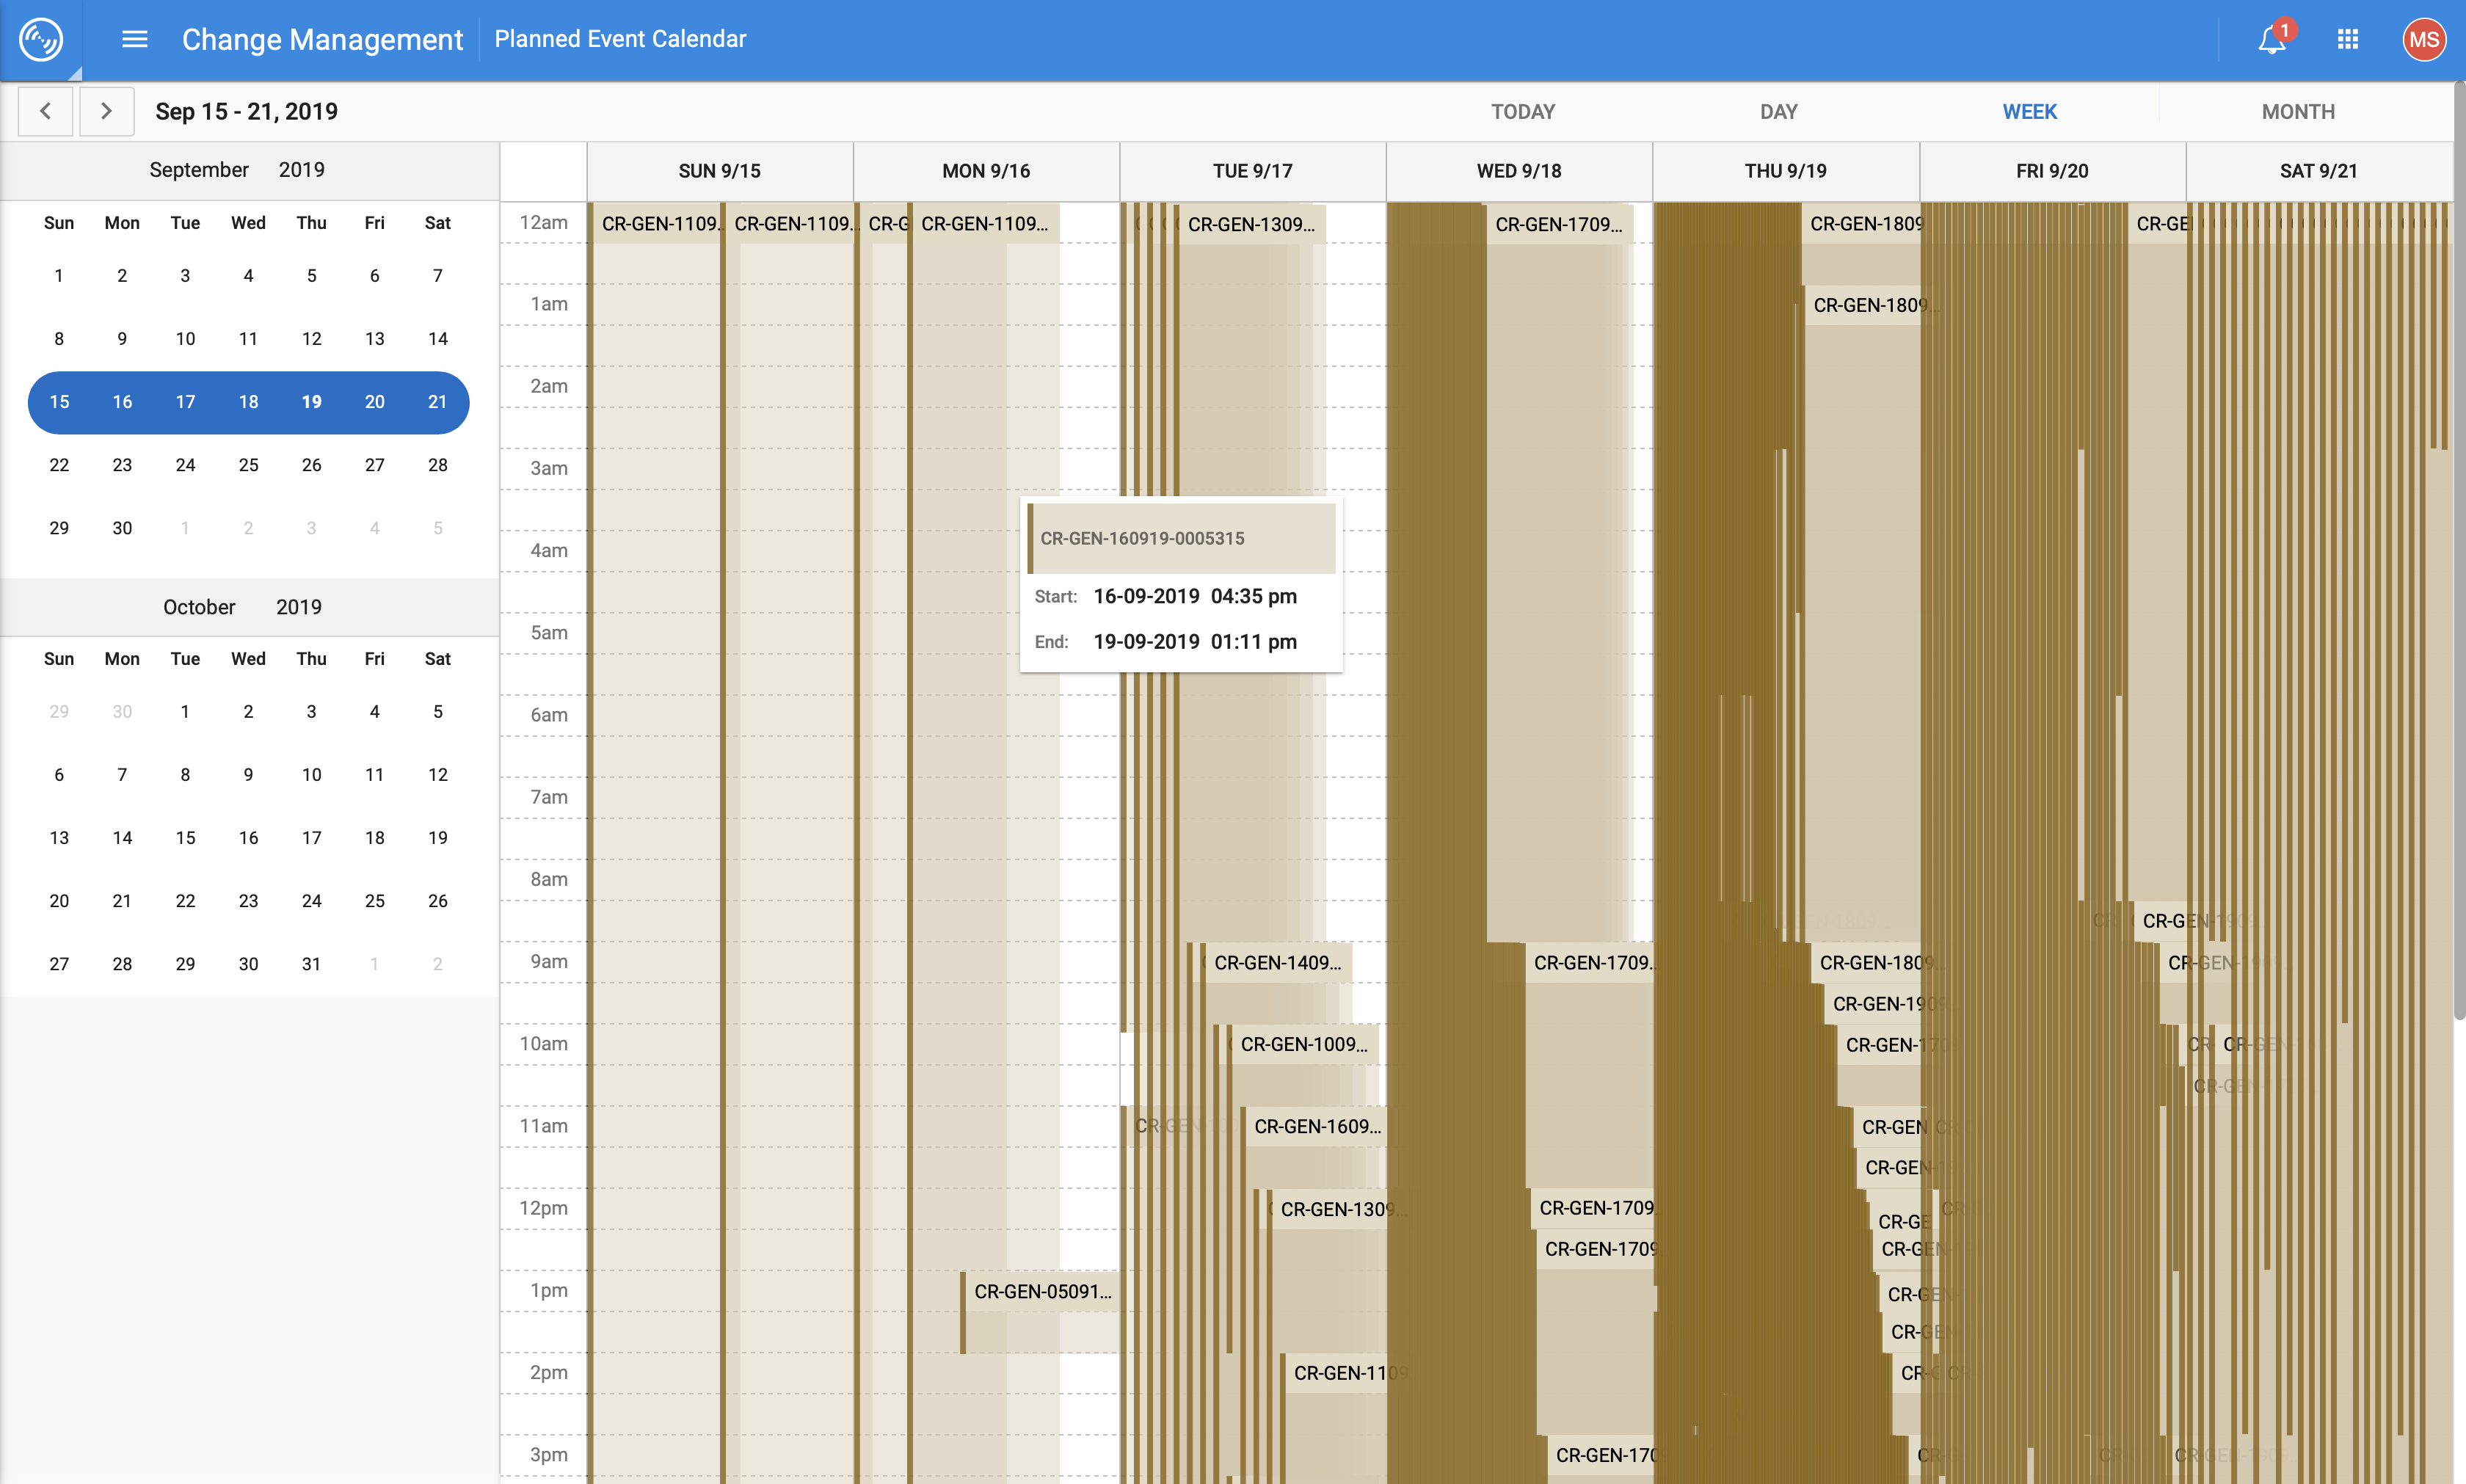Click the 9am time slot label
2466x1484 pixels.
tap(549, 961)
